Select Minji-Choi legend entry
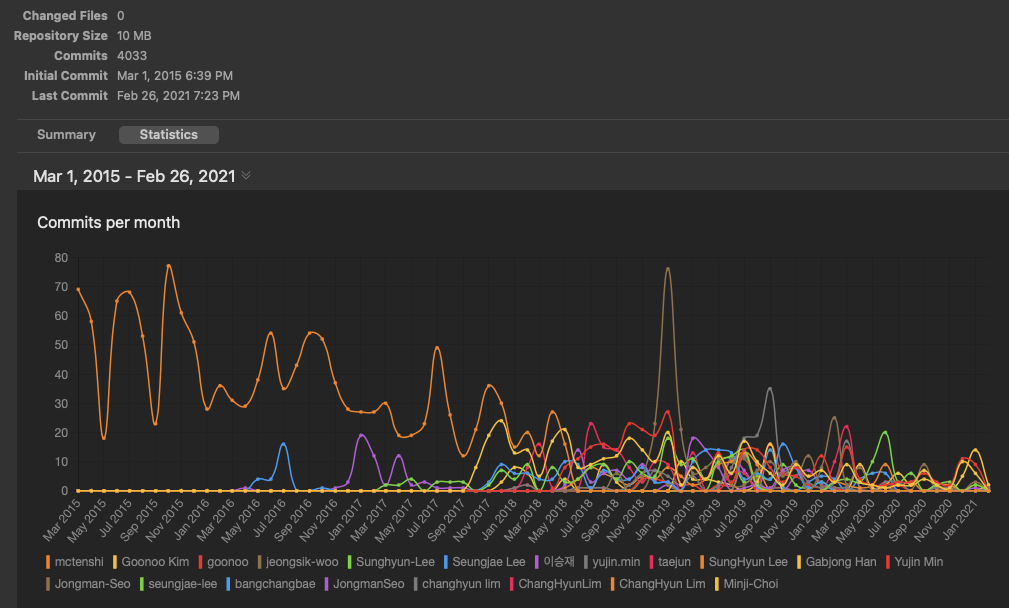Screen dimensions: 1009x608 click(746, 584)
